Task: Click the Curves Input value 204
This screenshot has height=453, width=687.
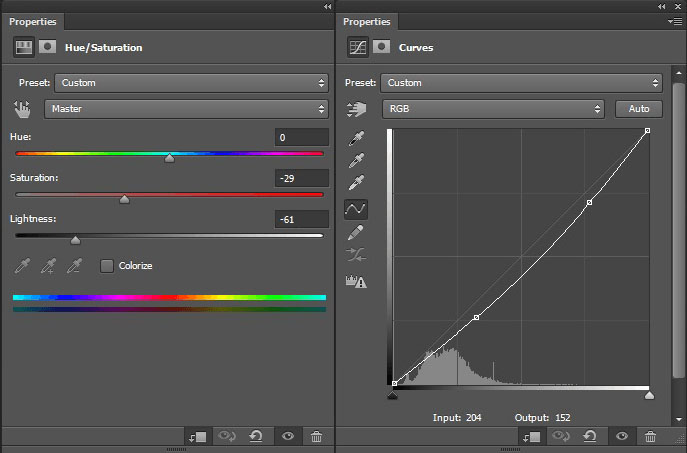Action: (x=473, y=418)
